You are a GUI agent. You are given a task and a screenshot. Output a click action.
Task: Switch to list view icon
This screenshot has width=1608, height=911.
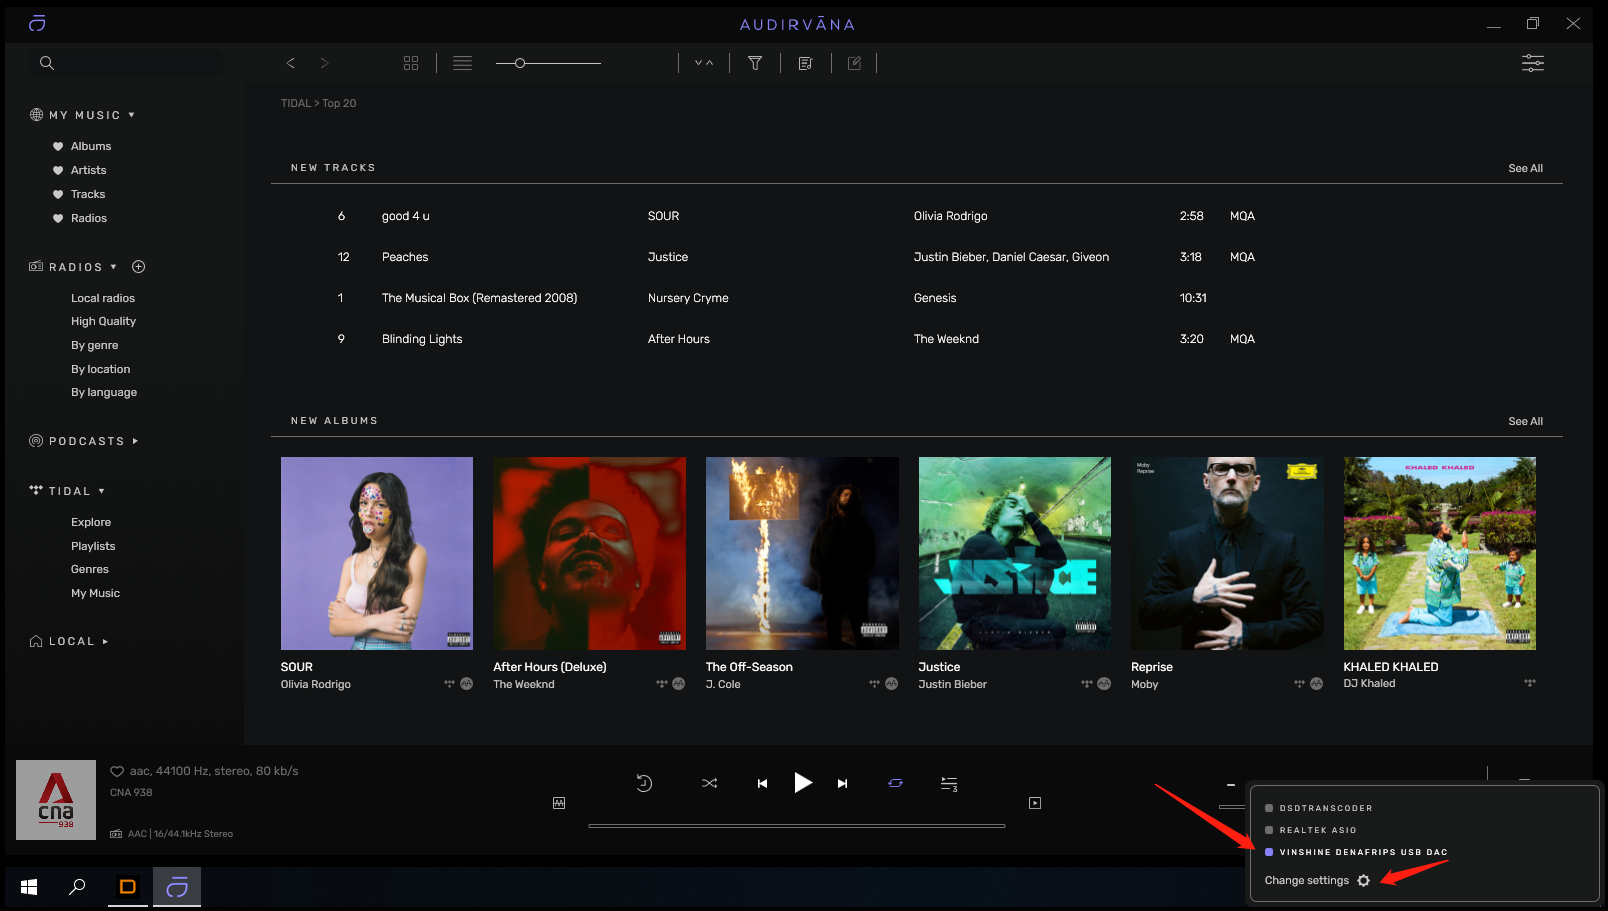462,63
